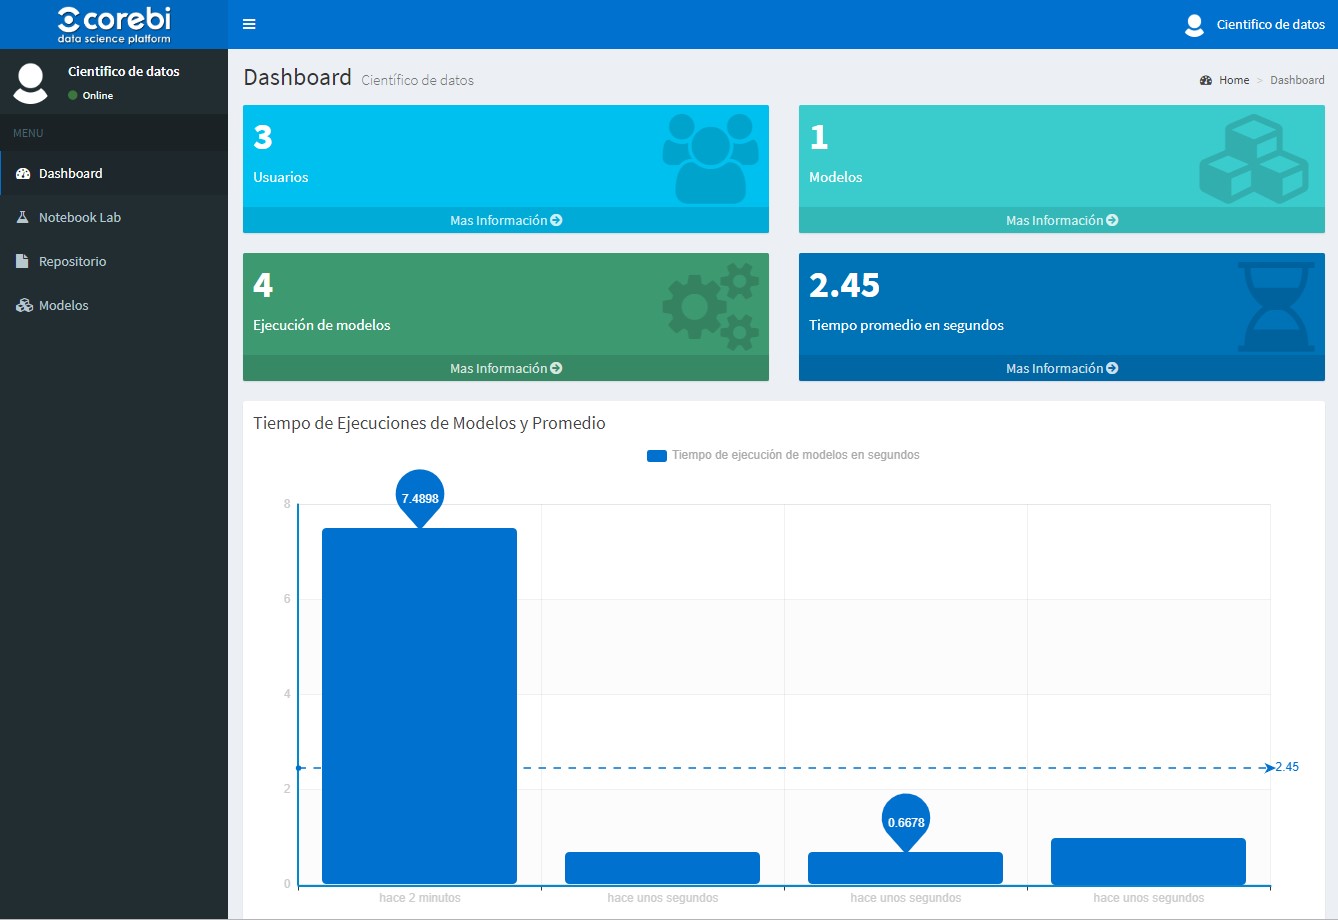Click the hourglass icon on Tiempo promedio card

tap(1276, 306)
